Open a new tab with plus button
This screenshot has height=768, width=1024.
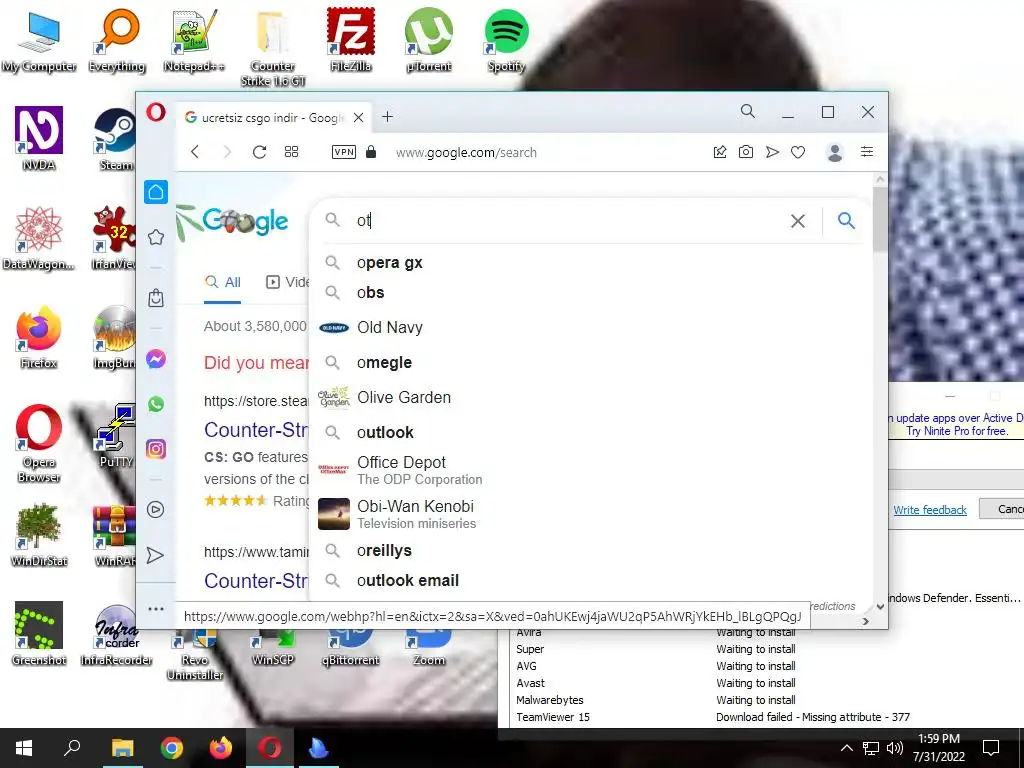coord(387,116)
